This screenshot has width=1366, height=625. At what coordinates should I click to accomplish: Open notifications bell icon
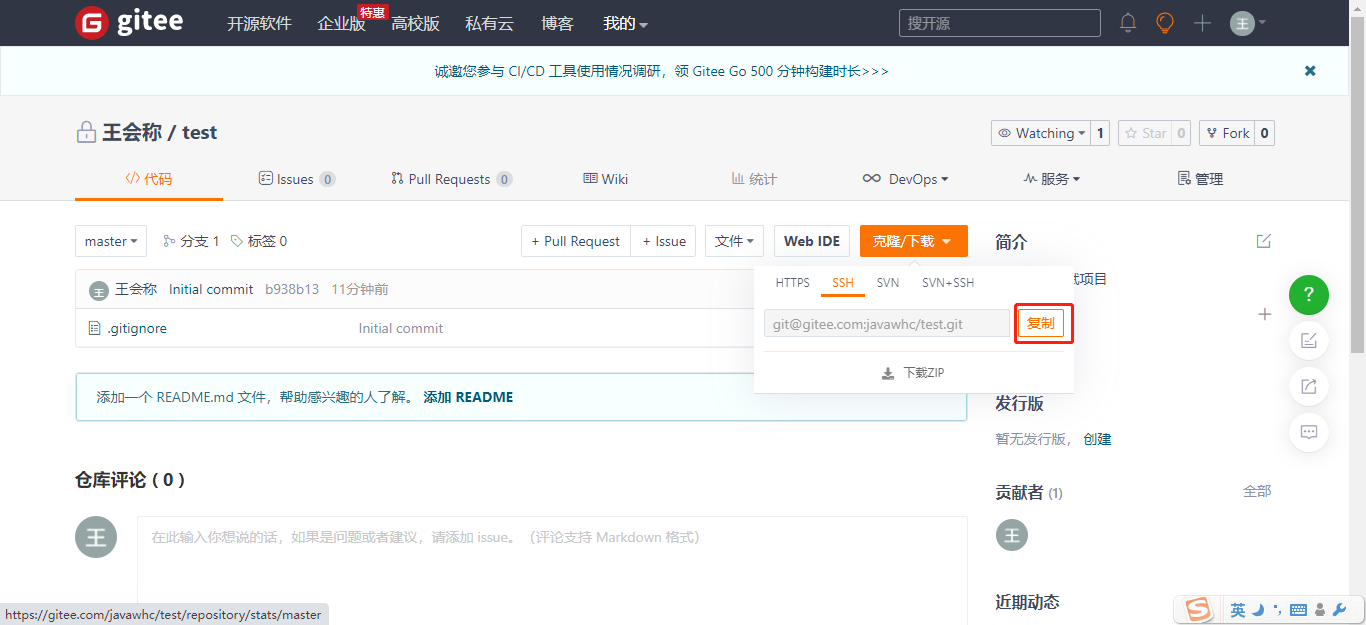pyautogui.click(x=1128, y=23)
